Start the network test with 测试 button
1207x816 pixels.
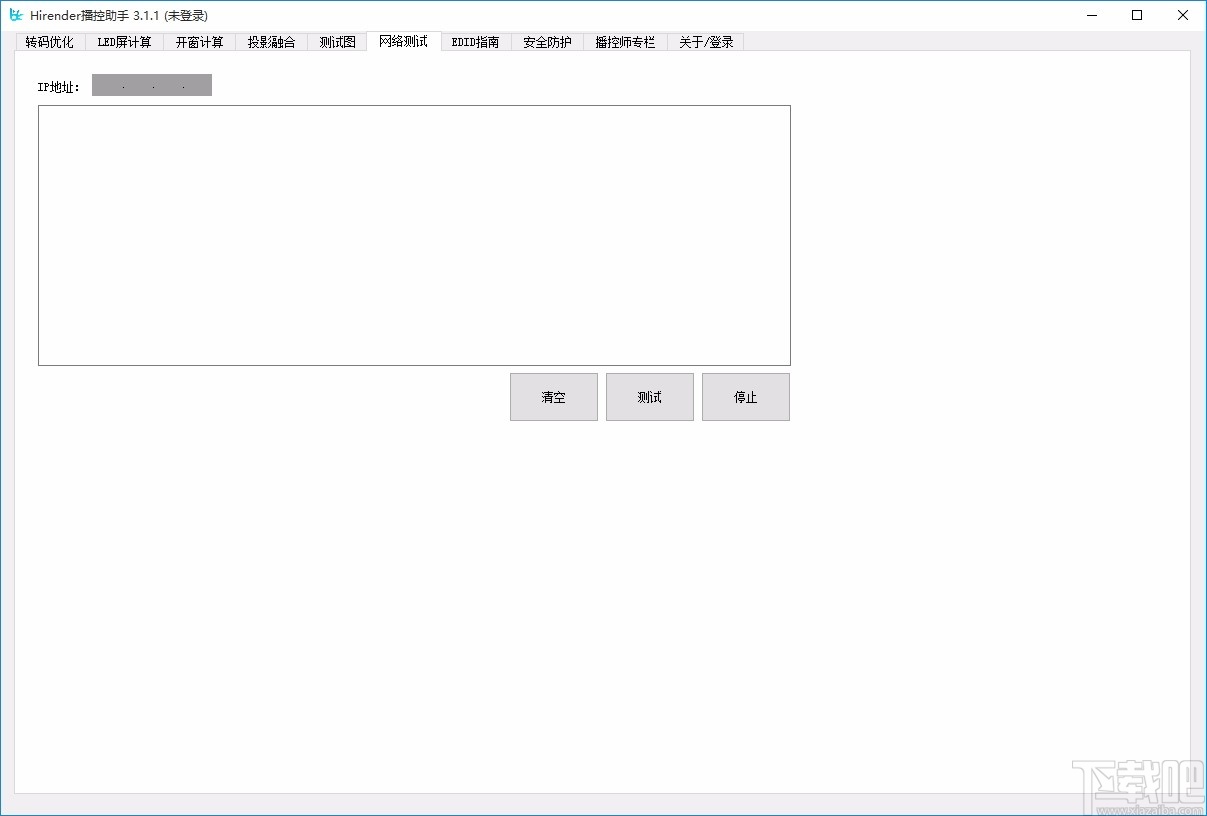[x=649, y=396]
